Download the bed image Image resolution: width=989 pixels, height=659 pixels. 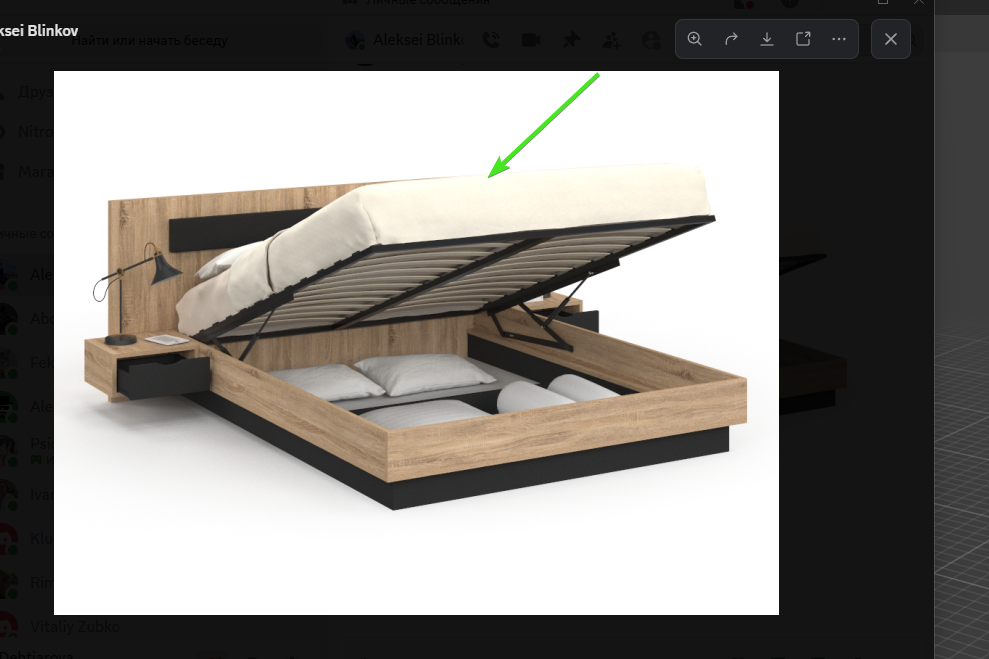pos(767,39)
